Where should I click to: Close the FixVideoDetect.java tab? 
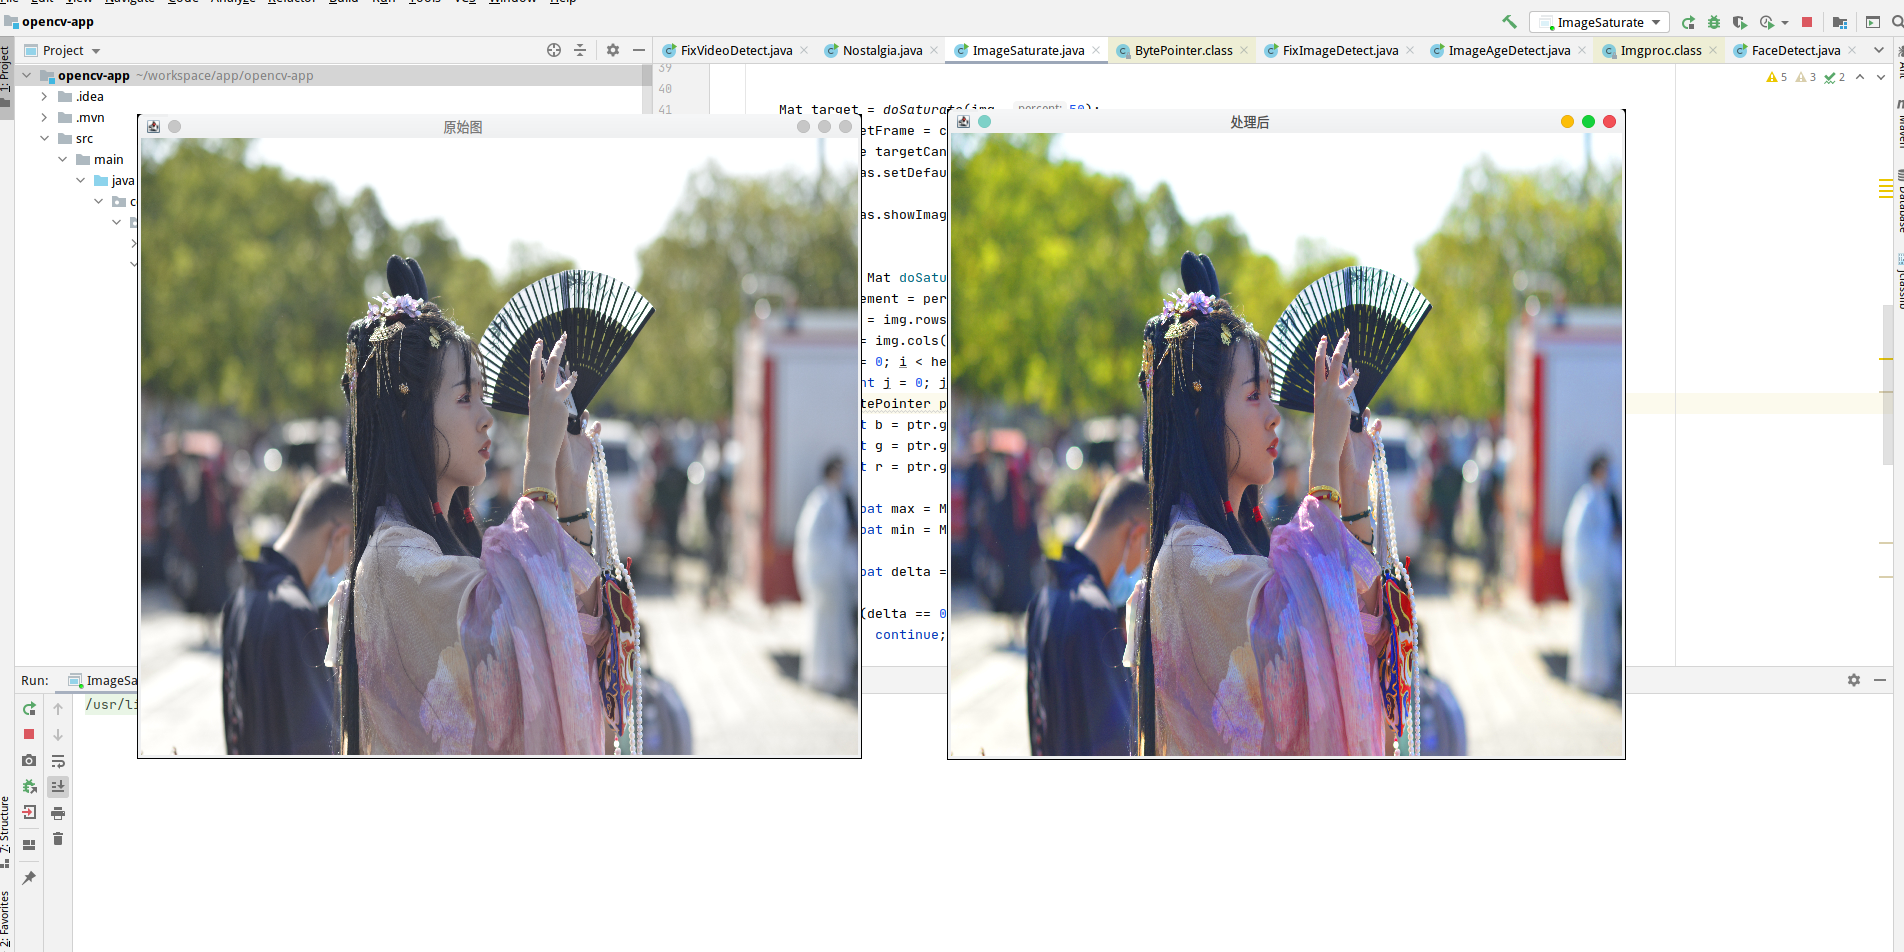804,50
